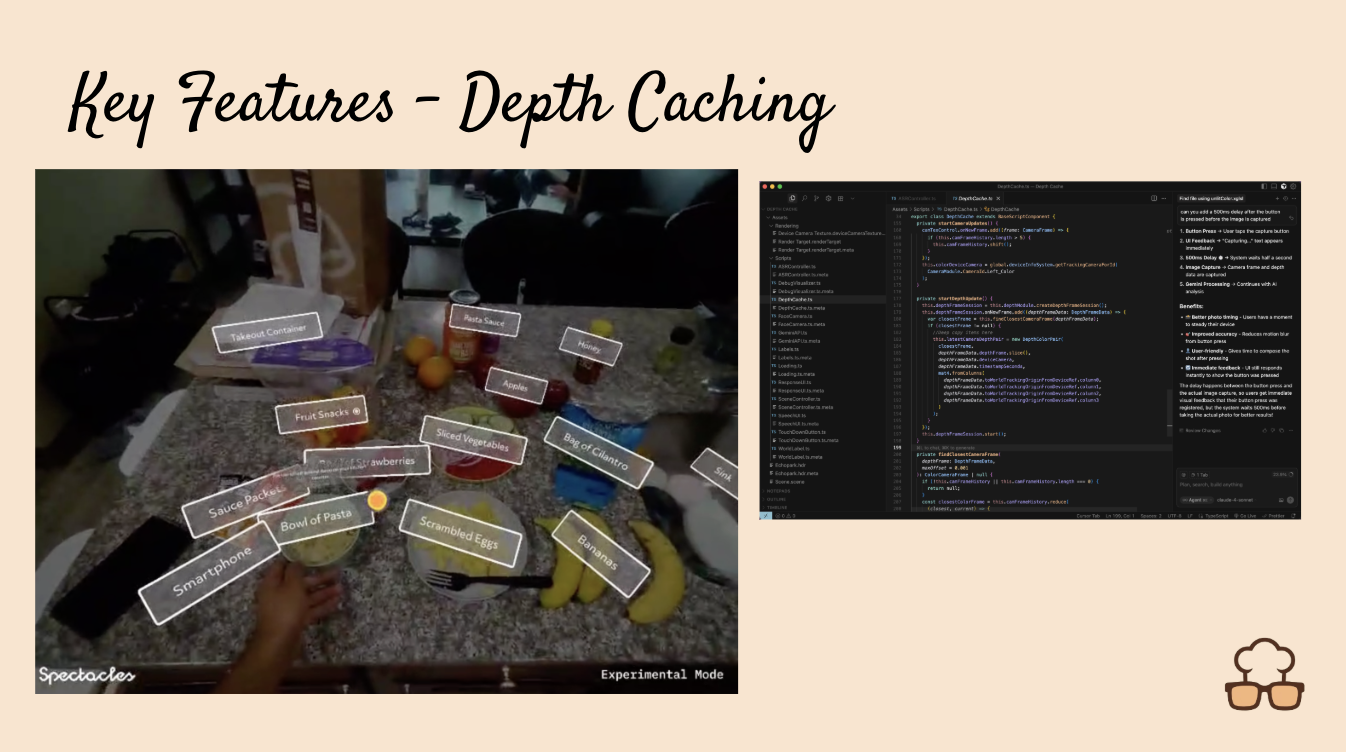Choose model from claude-4-sonnet dropdown

(1236, 500)
